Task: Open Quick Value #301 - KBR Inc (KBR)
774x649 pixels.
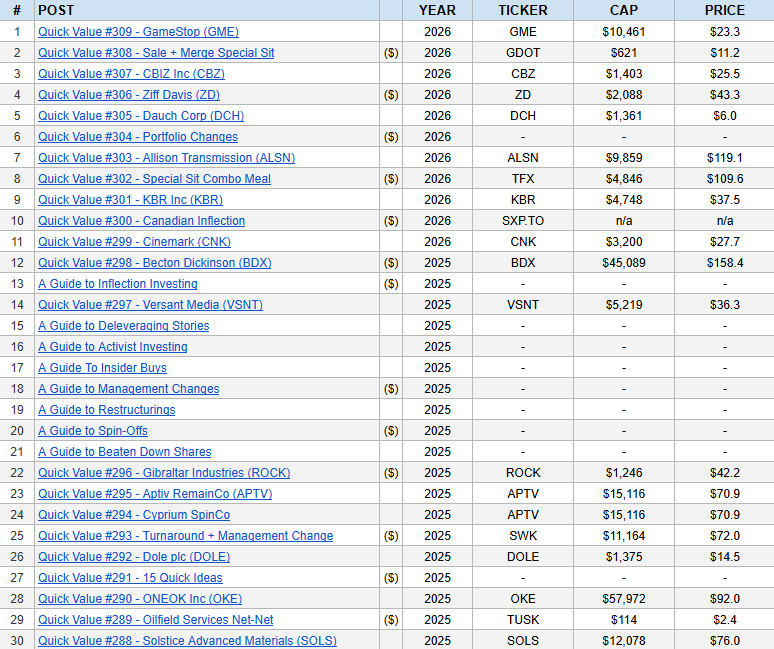Action: click(130, 199)
